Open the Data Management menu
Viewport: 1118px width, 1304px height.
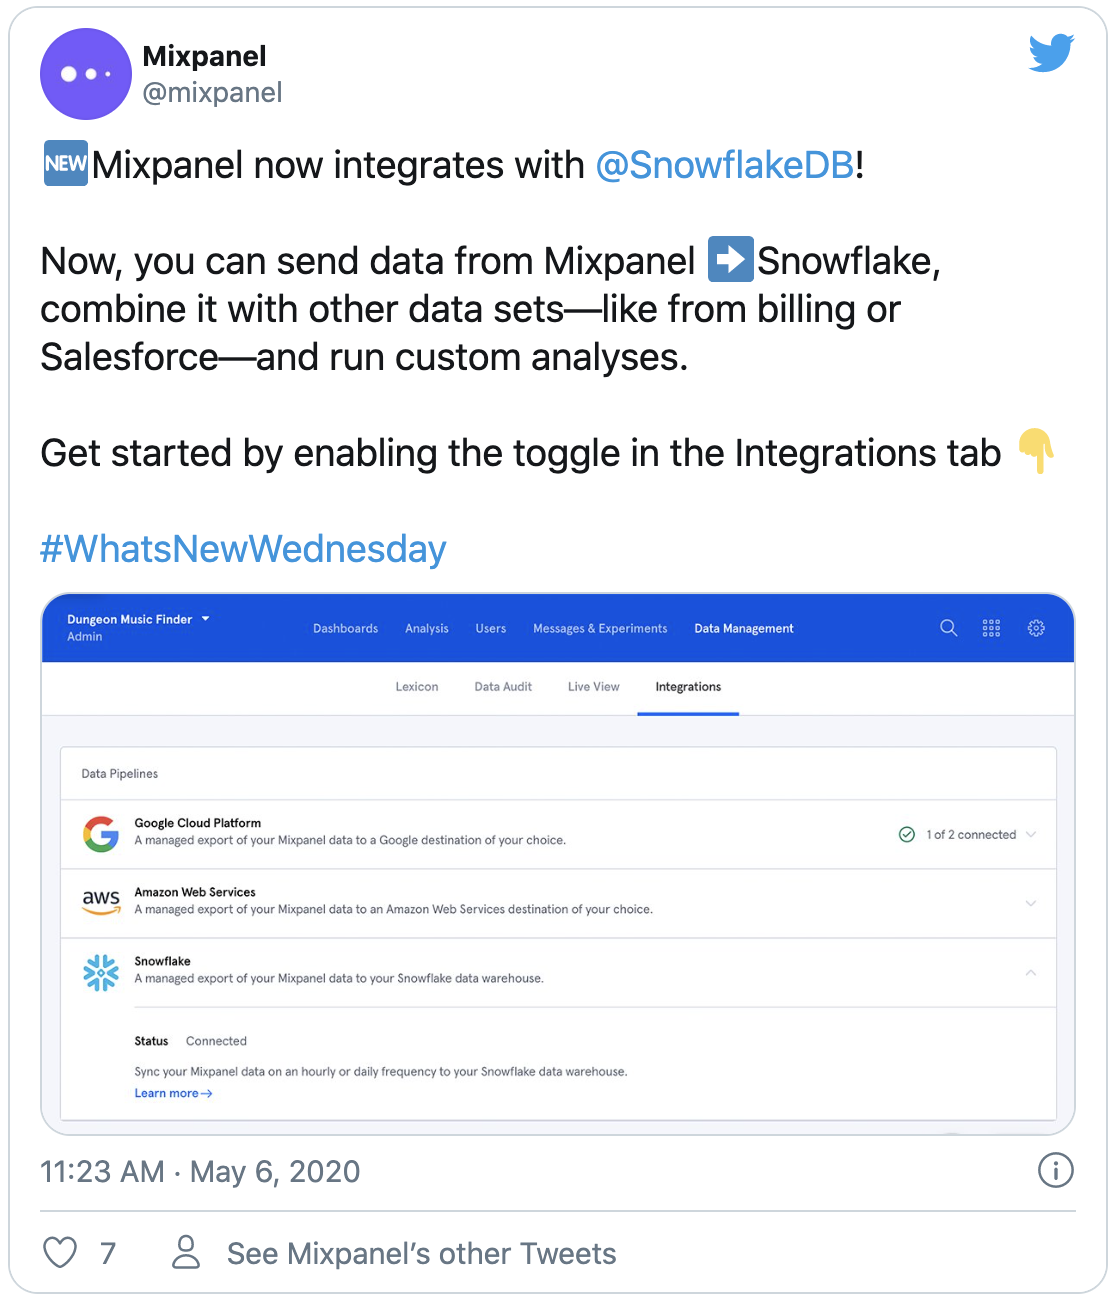(744, 629)
